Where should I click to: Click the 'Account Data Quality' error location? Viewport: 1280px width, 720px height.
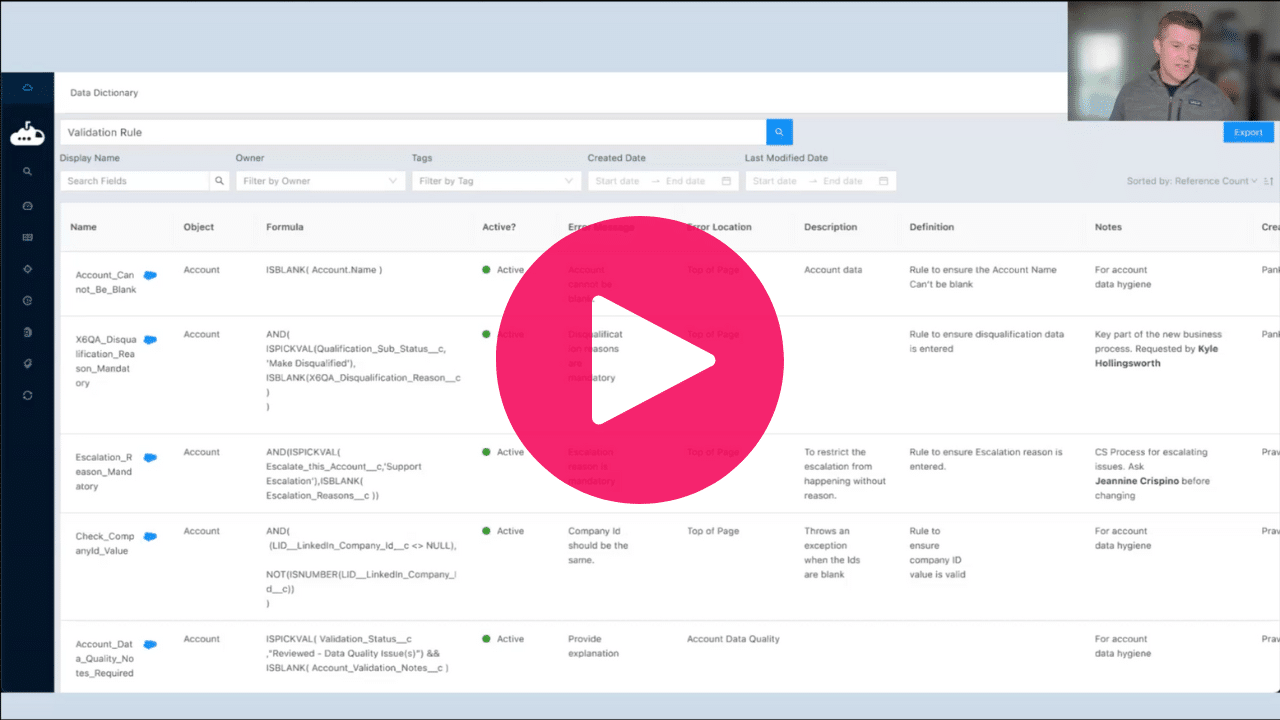733,639
